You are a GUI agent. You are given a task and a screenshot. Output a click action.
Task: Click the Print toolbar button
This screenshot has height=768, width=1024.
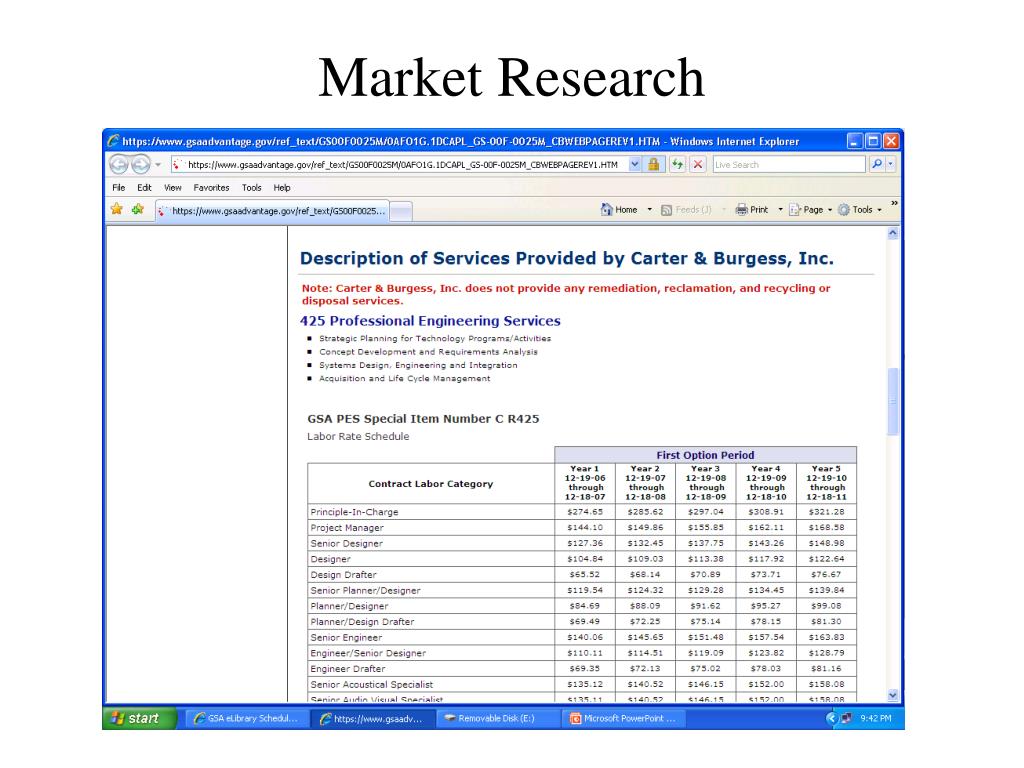pos(752,210)
